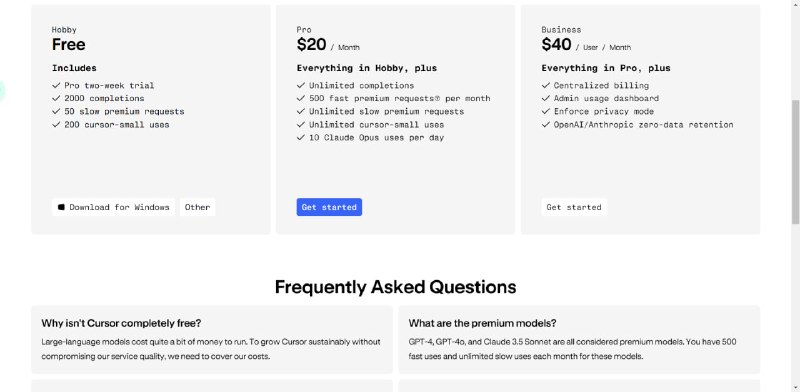Image resolution: width=800 pixels, height=392 pixels.
Task: Click the checkmark next to '10 Claude Opus uses per day'
Action: (x=301, y=137)
